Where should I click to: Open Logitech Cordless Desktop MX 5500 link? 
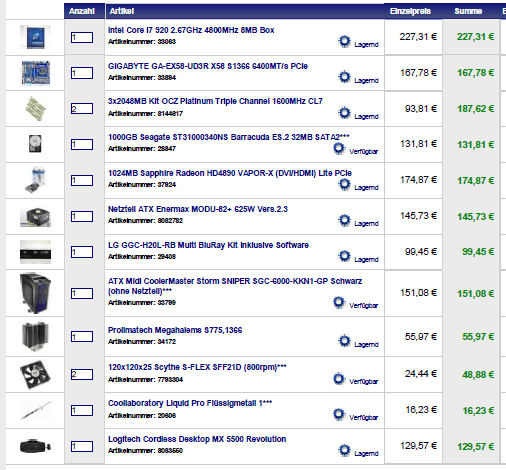(x=197, y=439)
